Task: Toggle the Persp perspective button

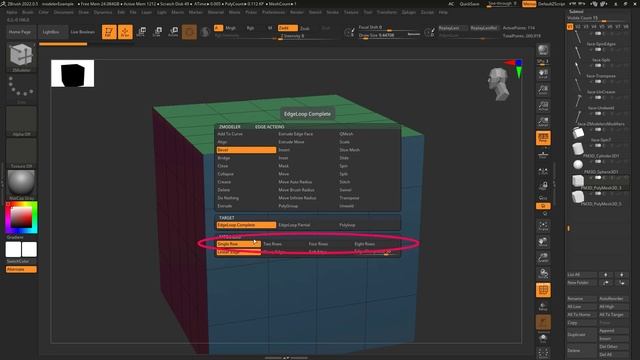Action: (x=543, y=138)
